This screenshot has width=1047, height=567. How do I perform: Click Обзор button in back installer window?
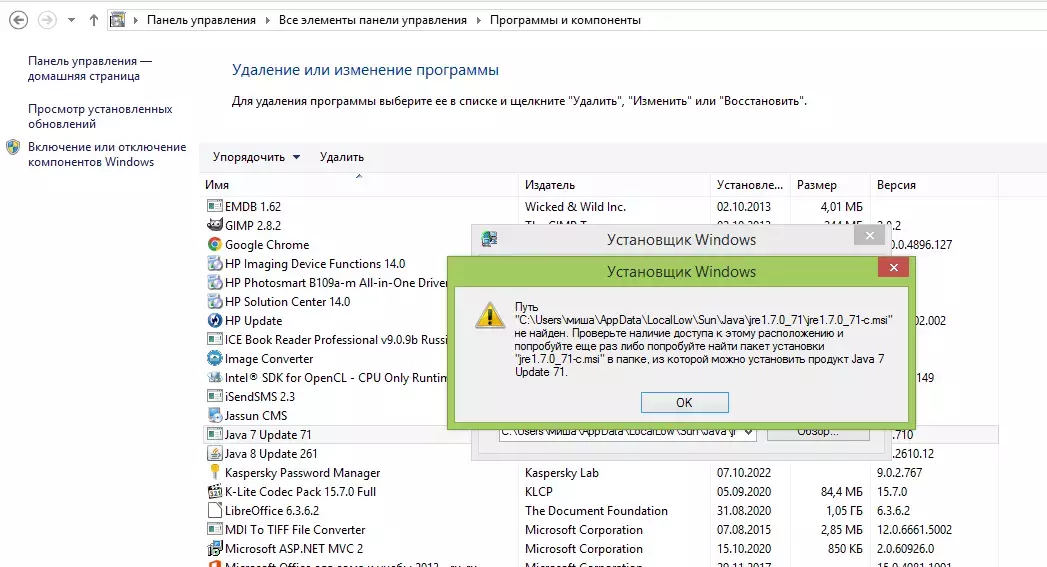point(818,433)
